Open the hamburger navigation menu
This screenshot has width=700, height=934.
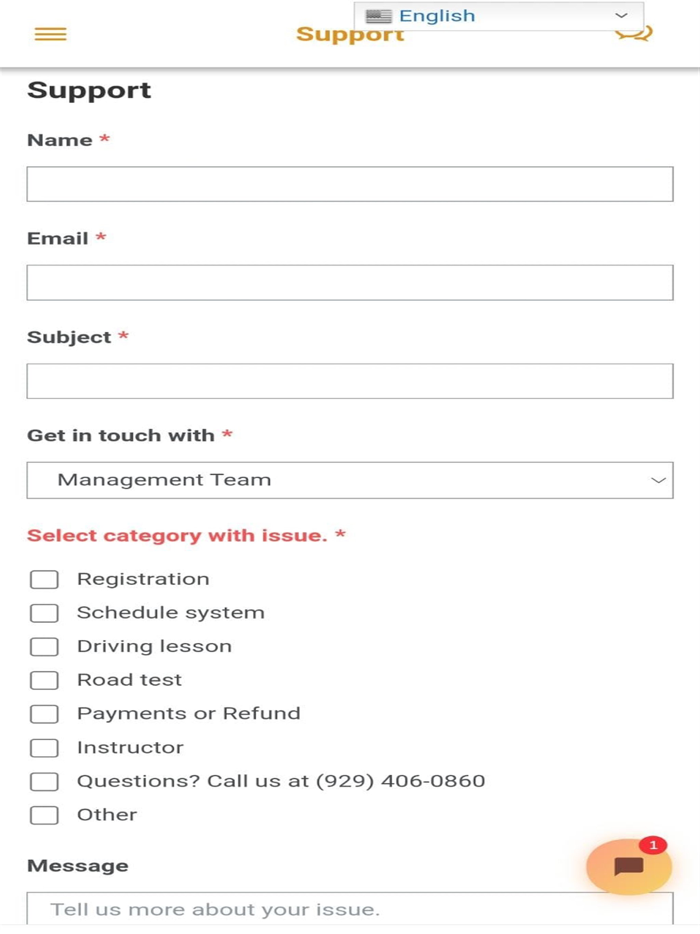pyautogui.click(x=50, y=33)
